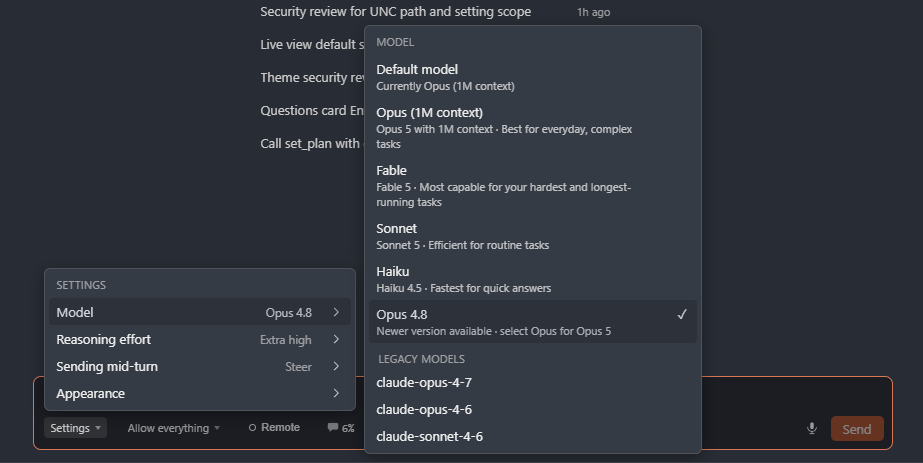Click the Remote circle status indicator

click(x=274, y=428)
